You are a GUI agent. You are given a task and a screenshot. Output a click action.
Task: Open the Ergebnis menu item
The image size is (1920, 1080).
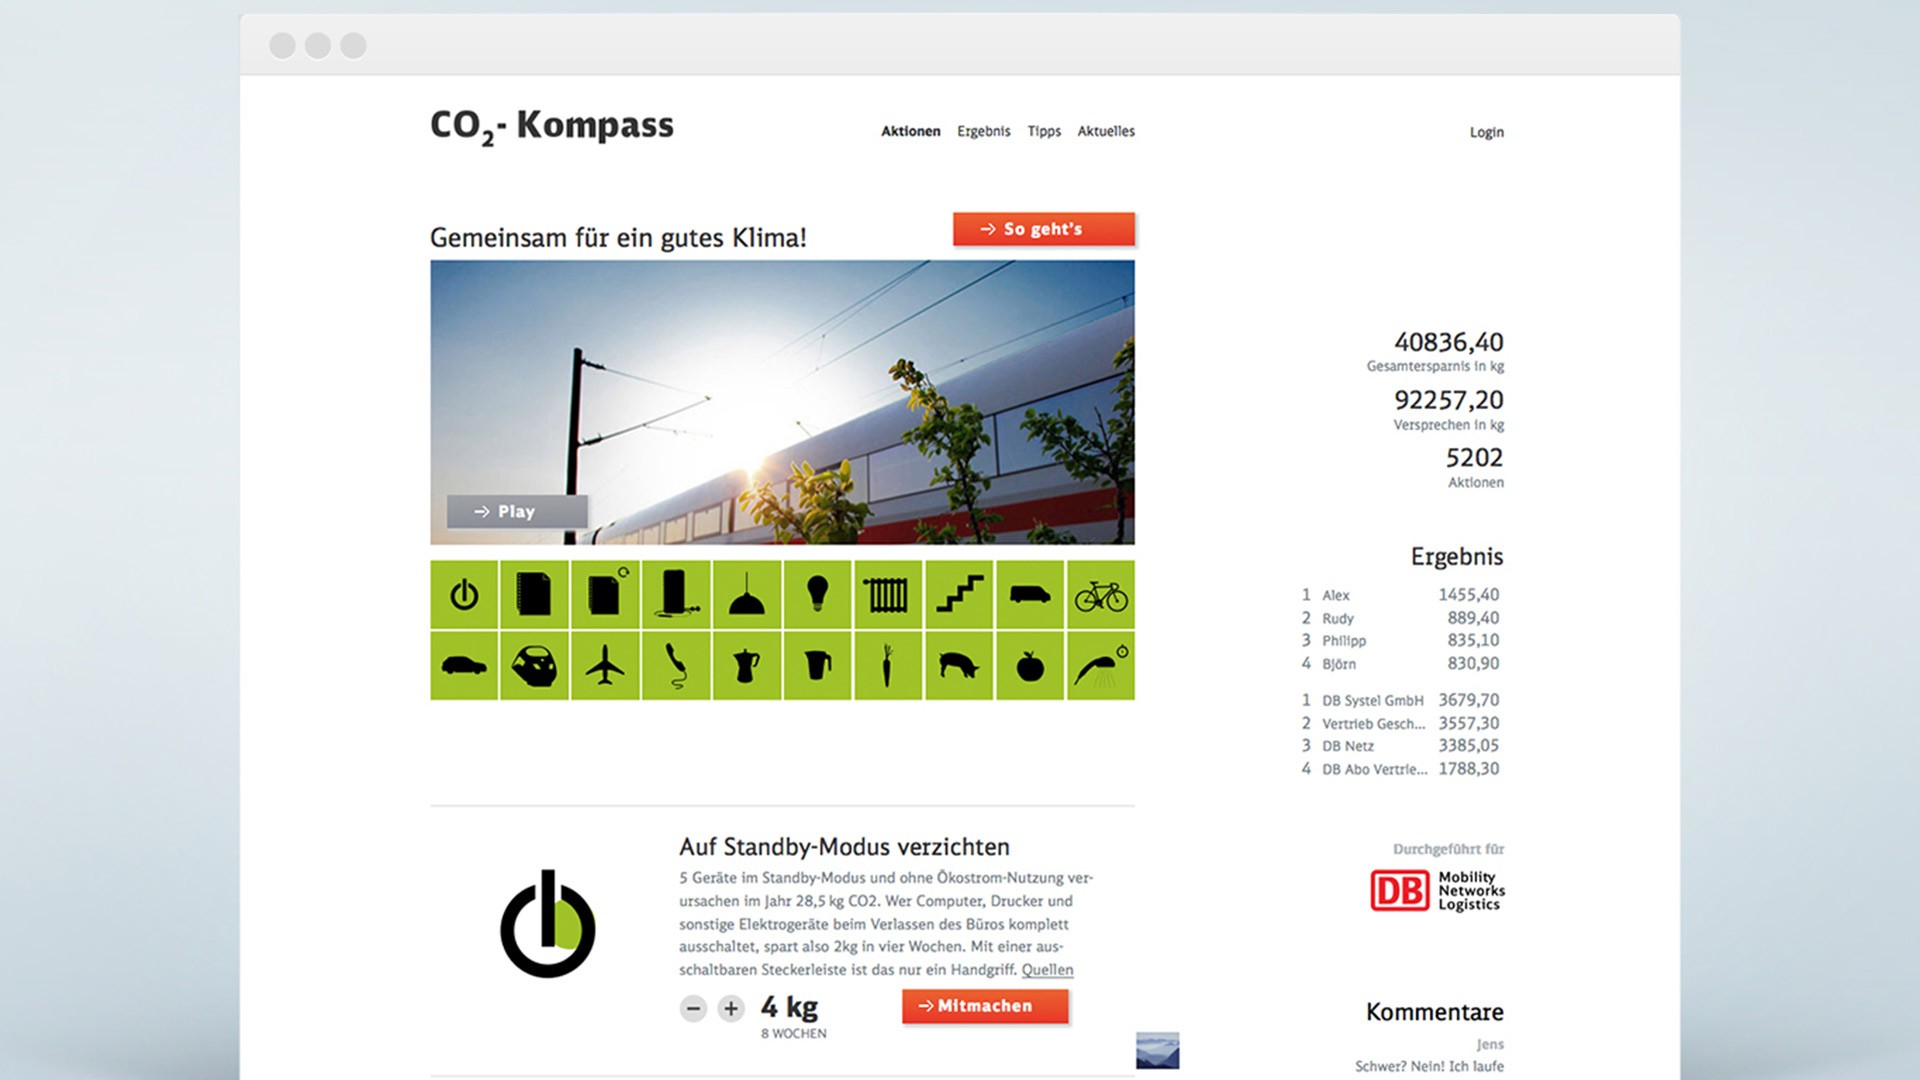point(983,131)
